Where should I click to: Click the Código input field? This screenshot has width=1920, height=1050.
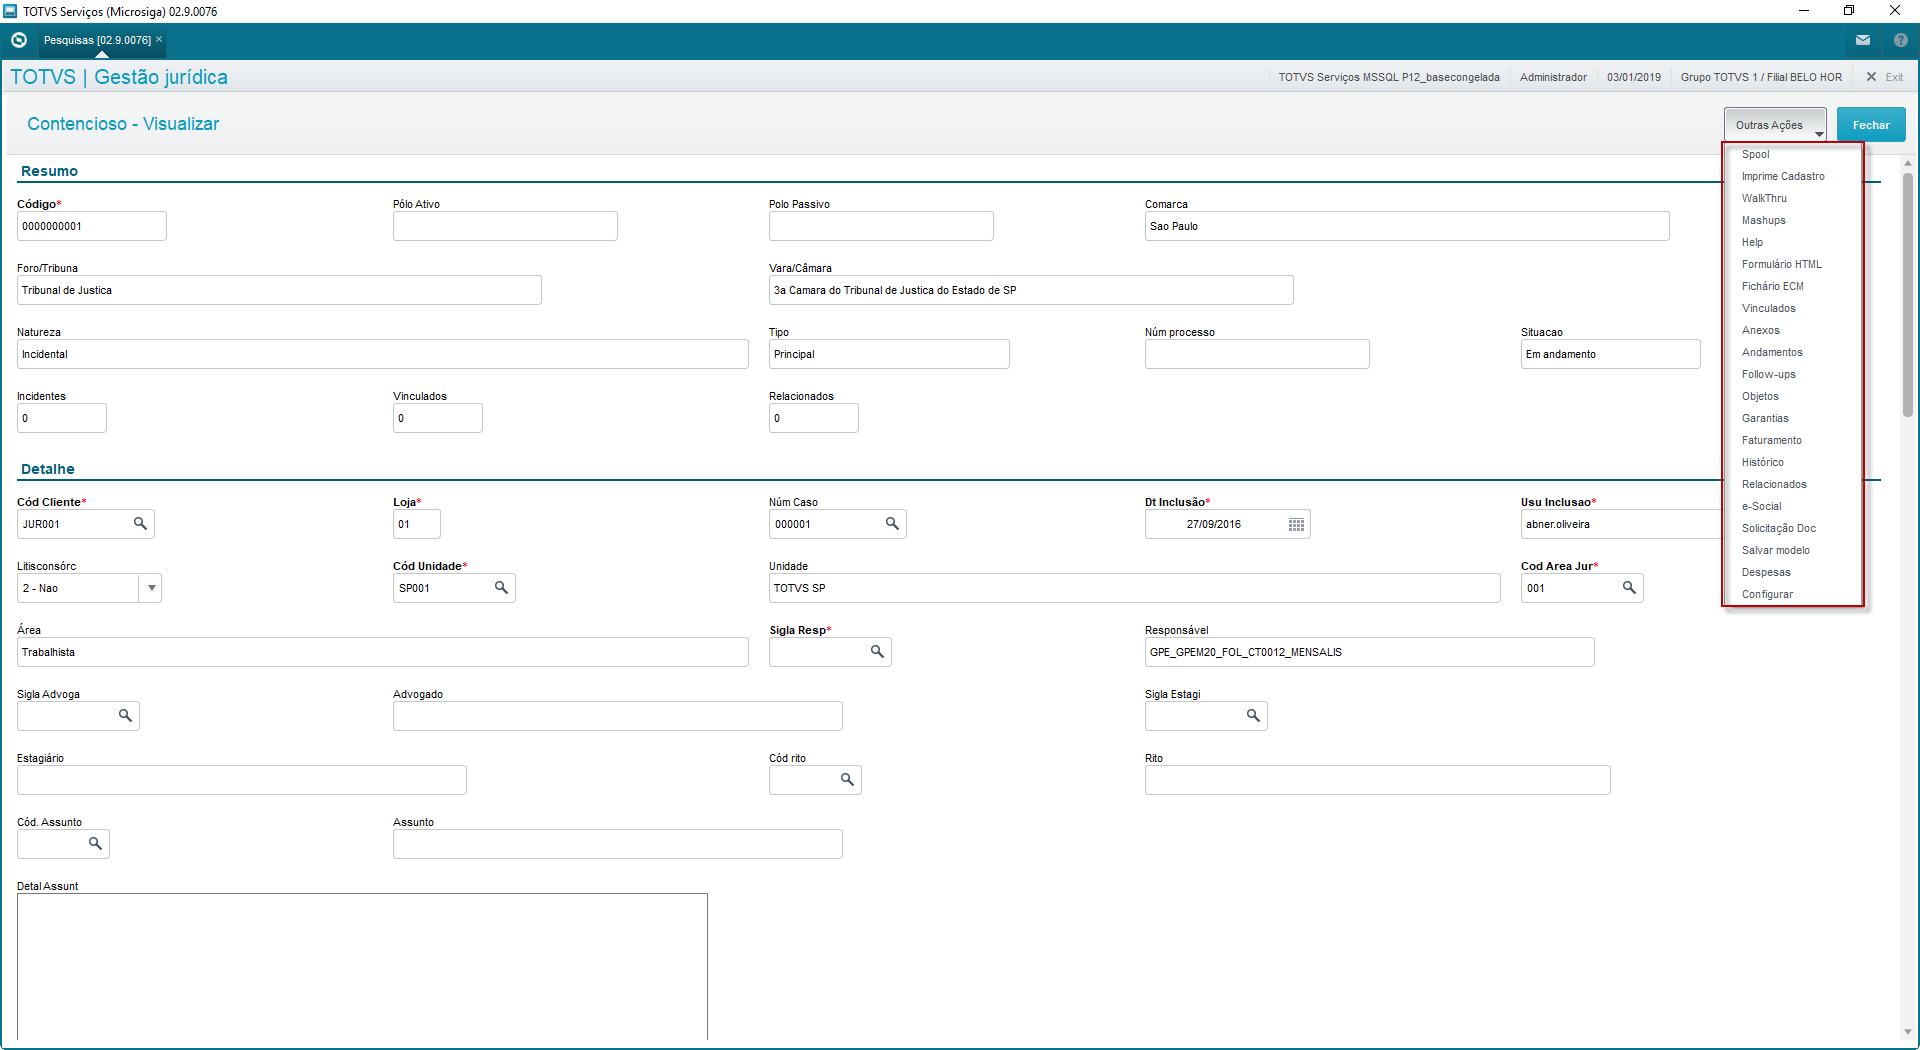92,226
